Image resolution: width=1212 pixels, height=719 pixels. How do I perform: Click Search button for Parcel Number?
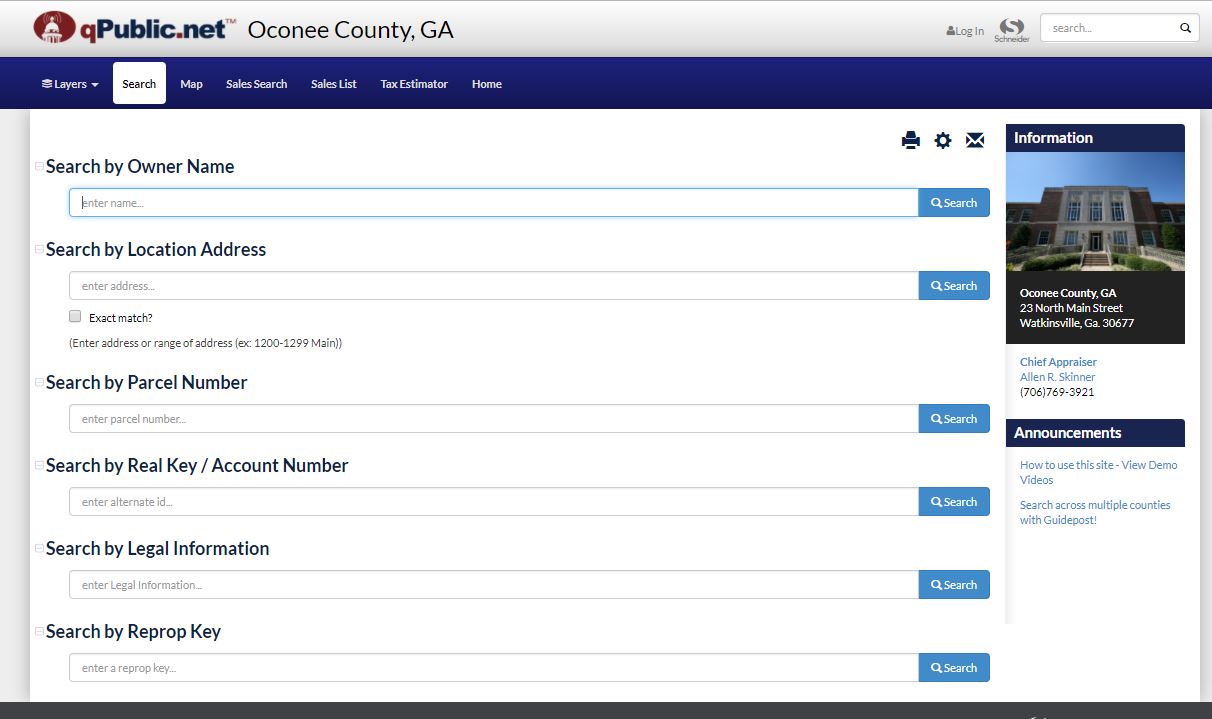tap(954, 419)
